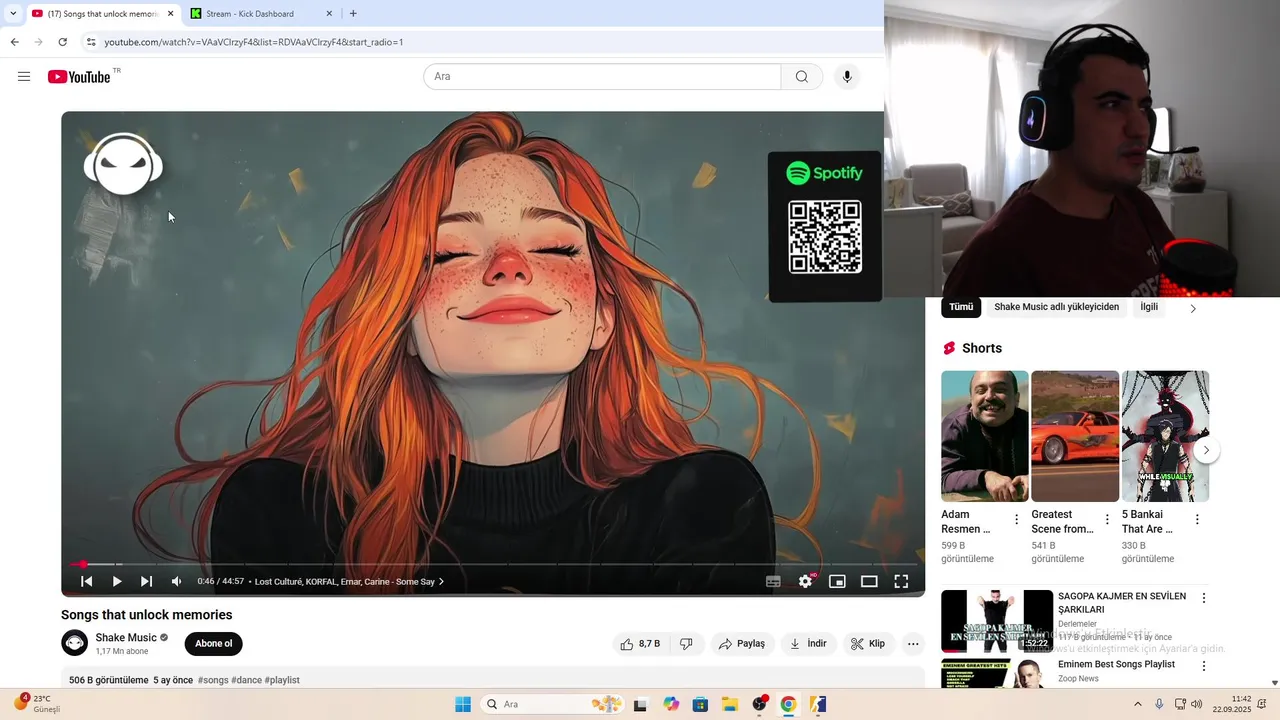Open the Shake Music channel avatar

pos(75,643)
